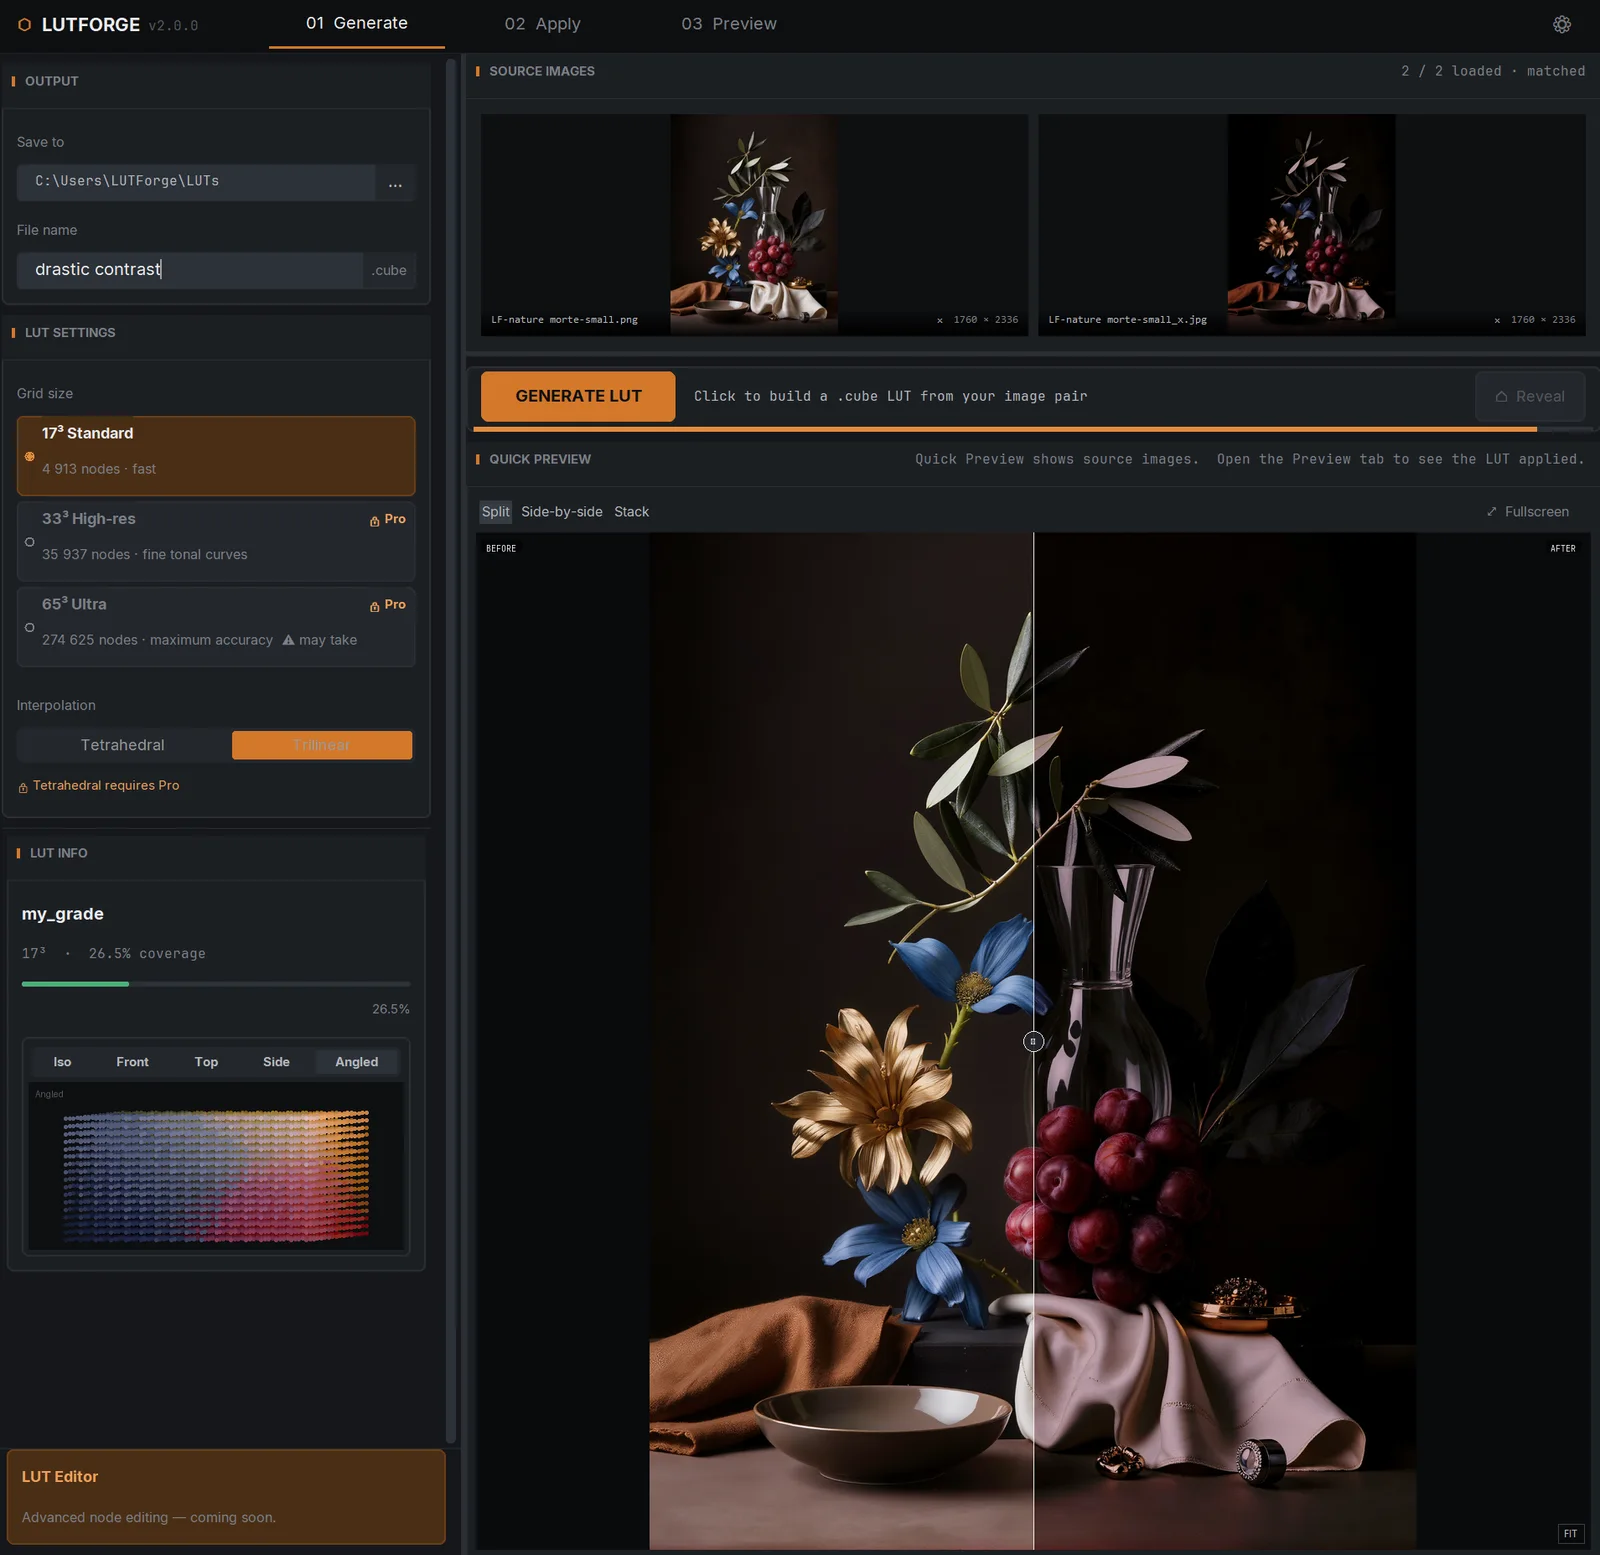This screenshot has height=1555, width=1600.
Task: Click the .cube extension label
Action: pyautogui.click(x=389, y=271)
